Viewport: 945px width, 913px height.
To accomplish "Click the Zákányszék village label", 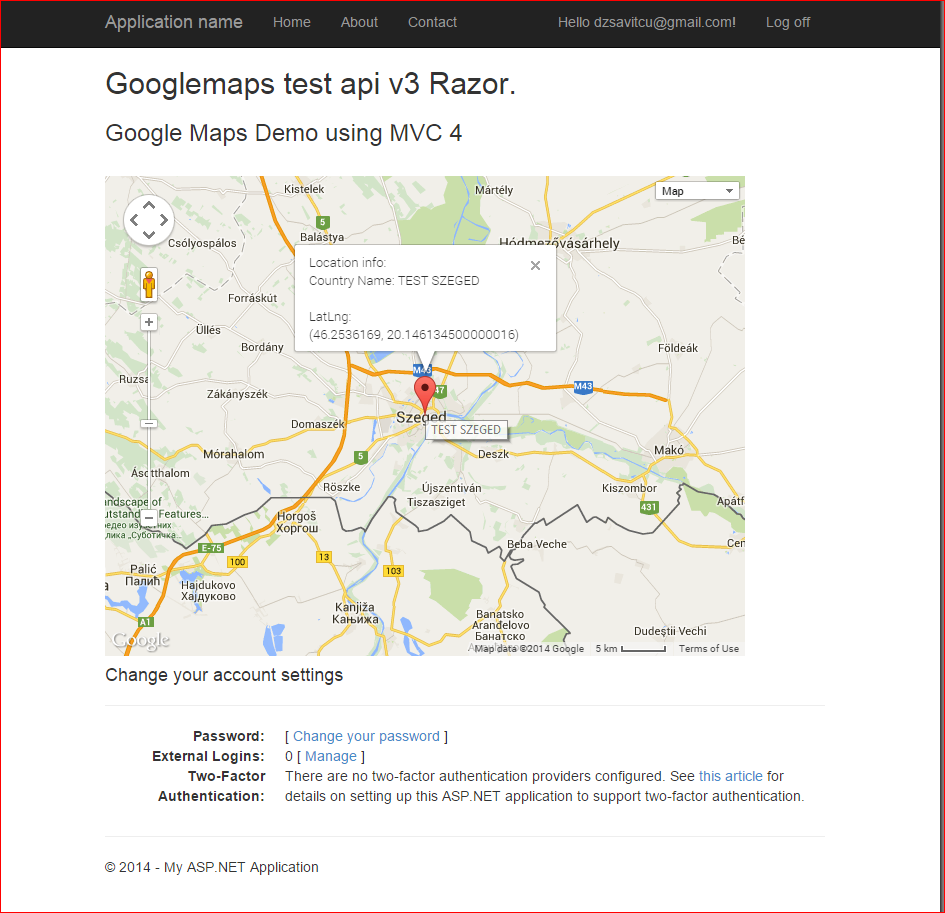I will (237, 394).
